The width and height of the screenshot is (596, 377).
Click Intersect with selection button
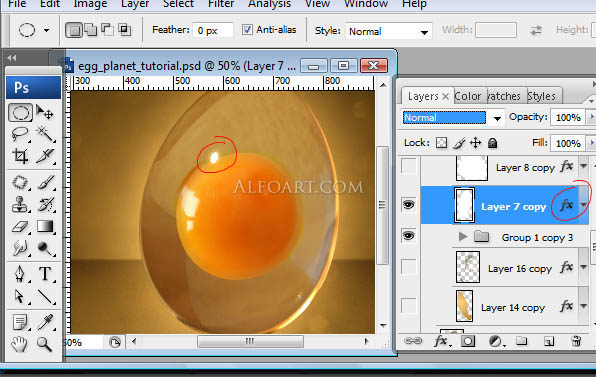click(x=124, y=30)
